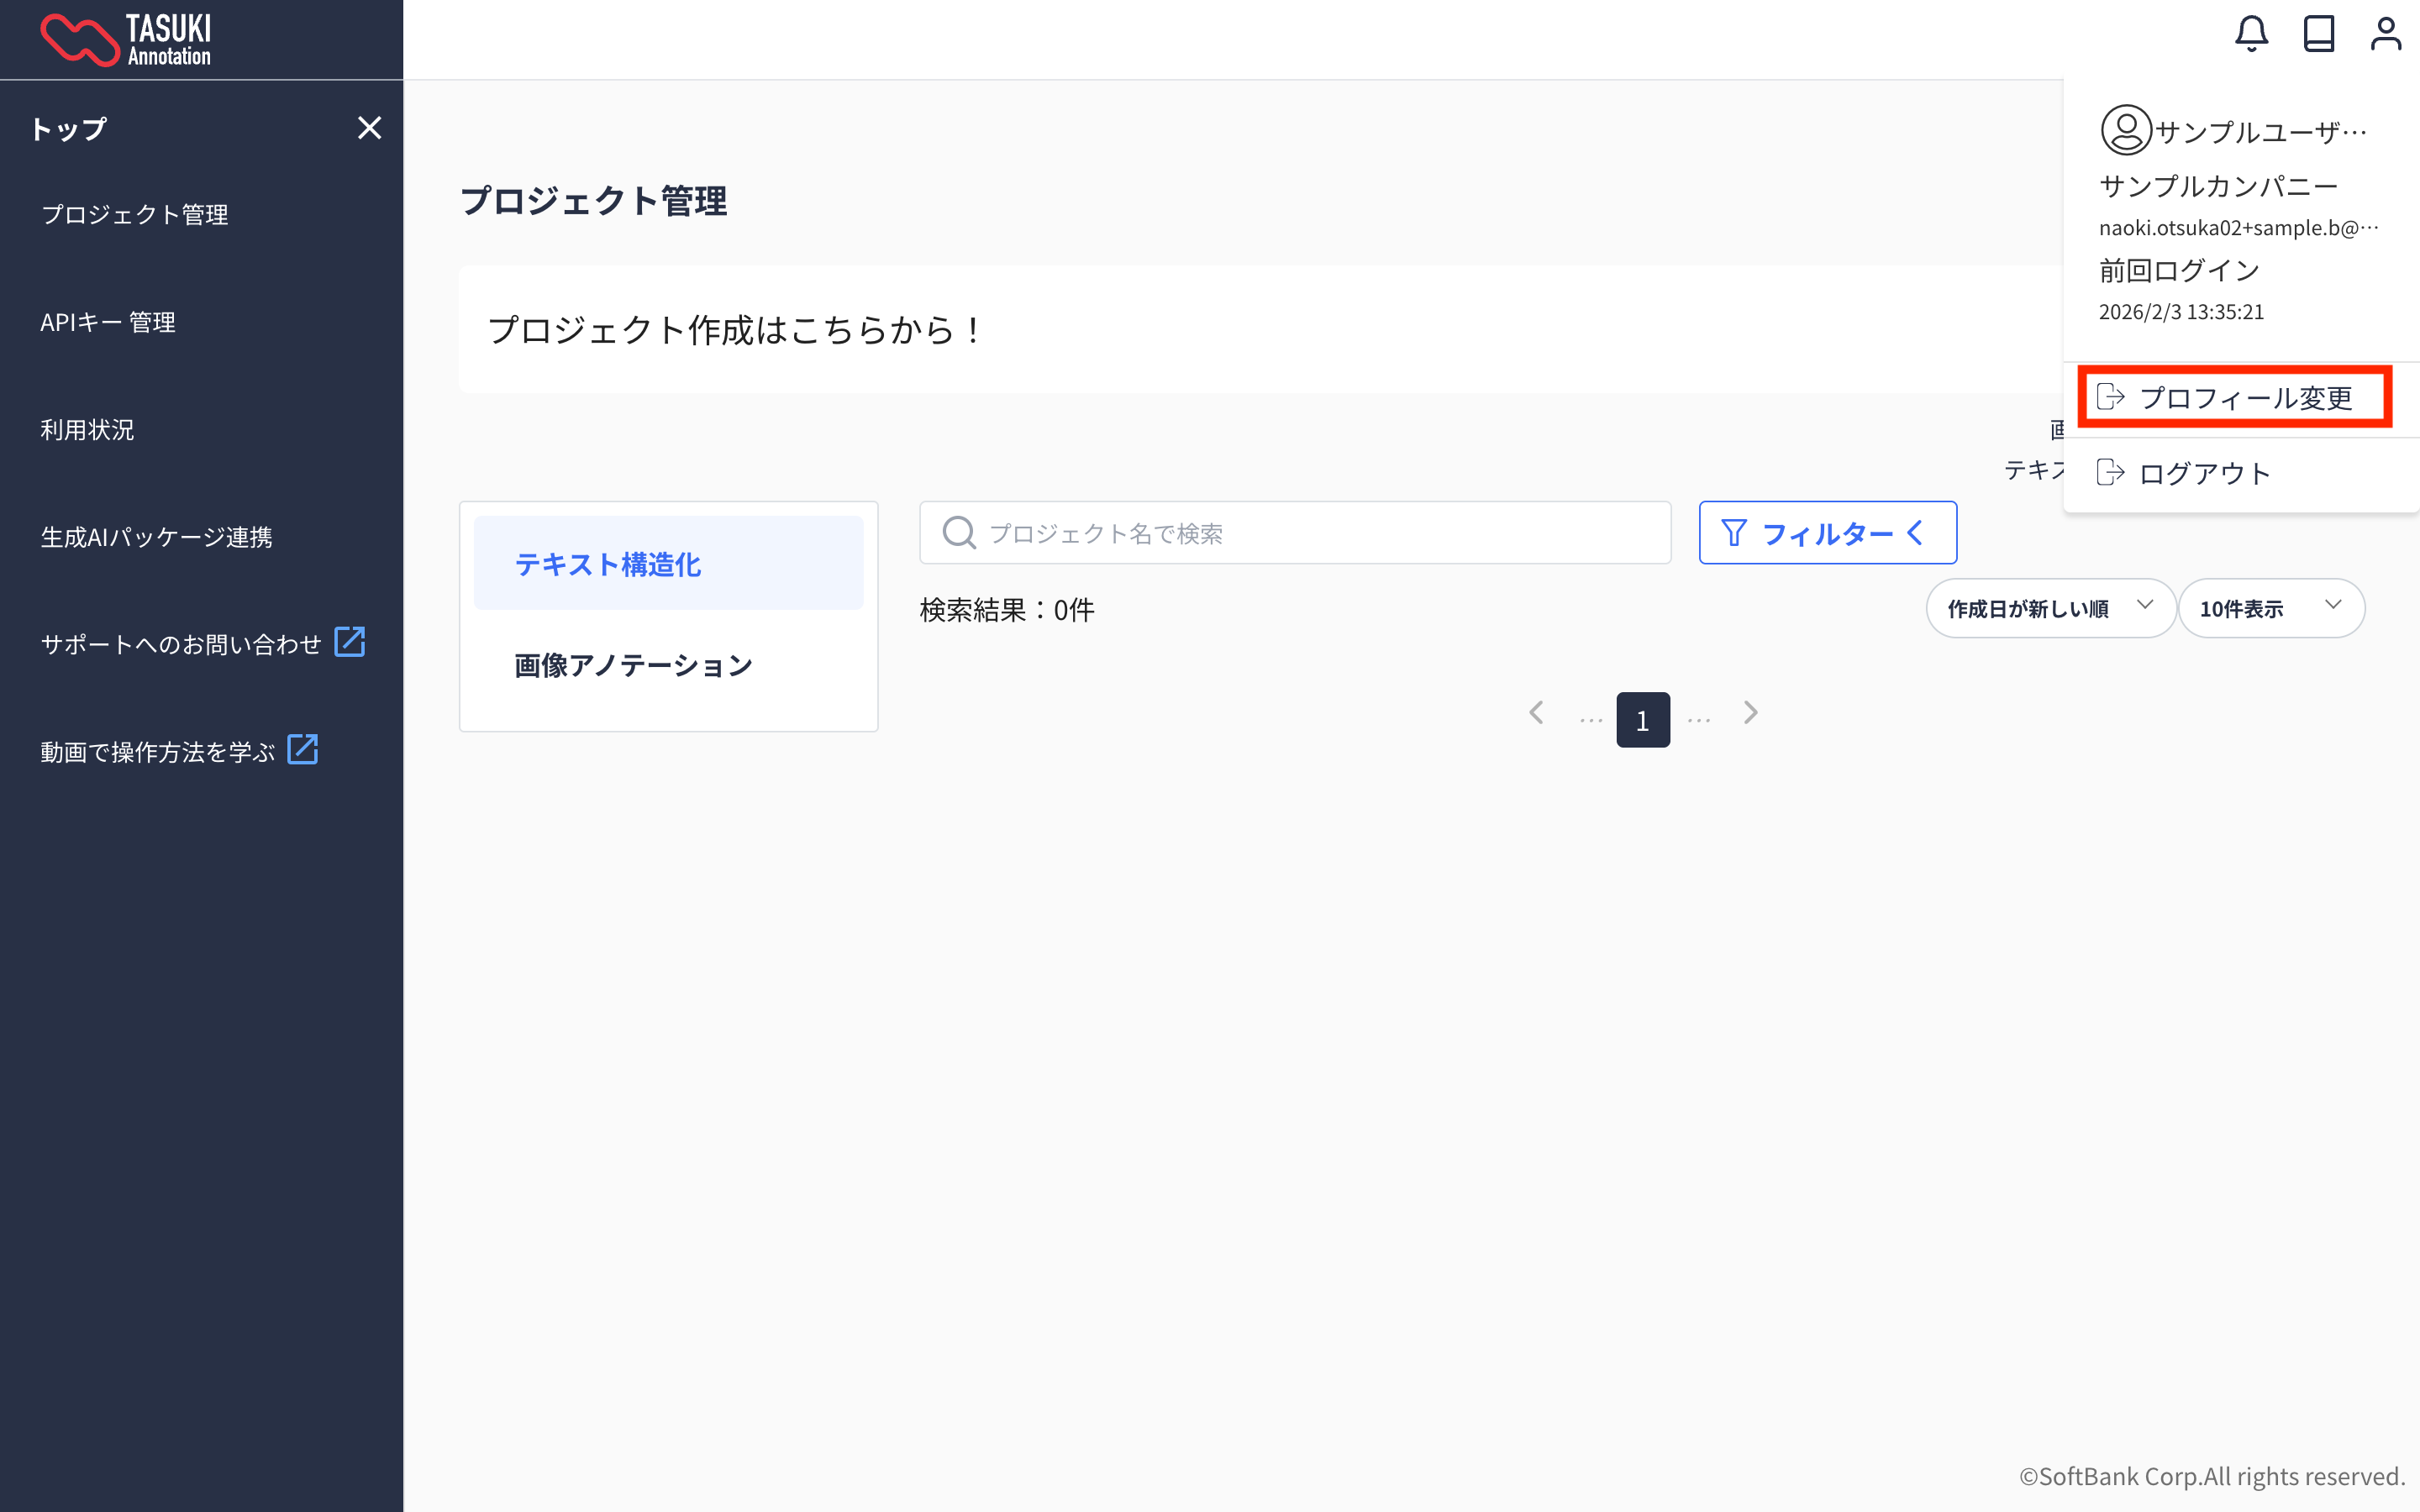
Task: Go to next page arrow in pagination
Action: point(1750,713)
